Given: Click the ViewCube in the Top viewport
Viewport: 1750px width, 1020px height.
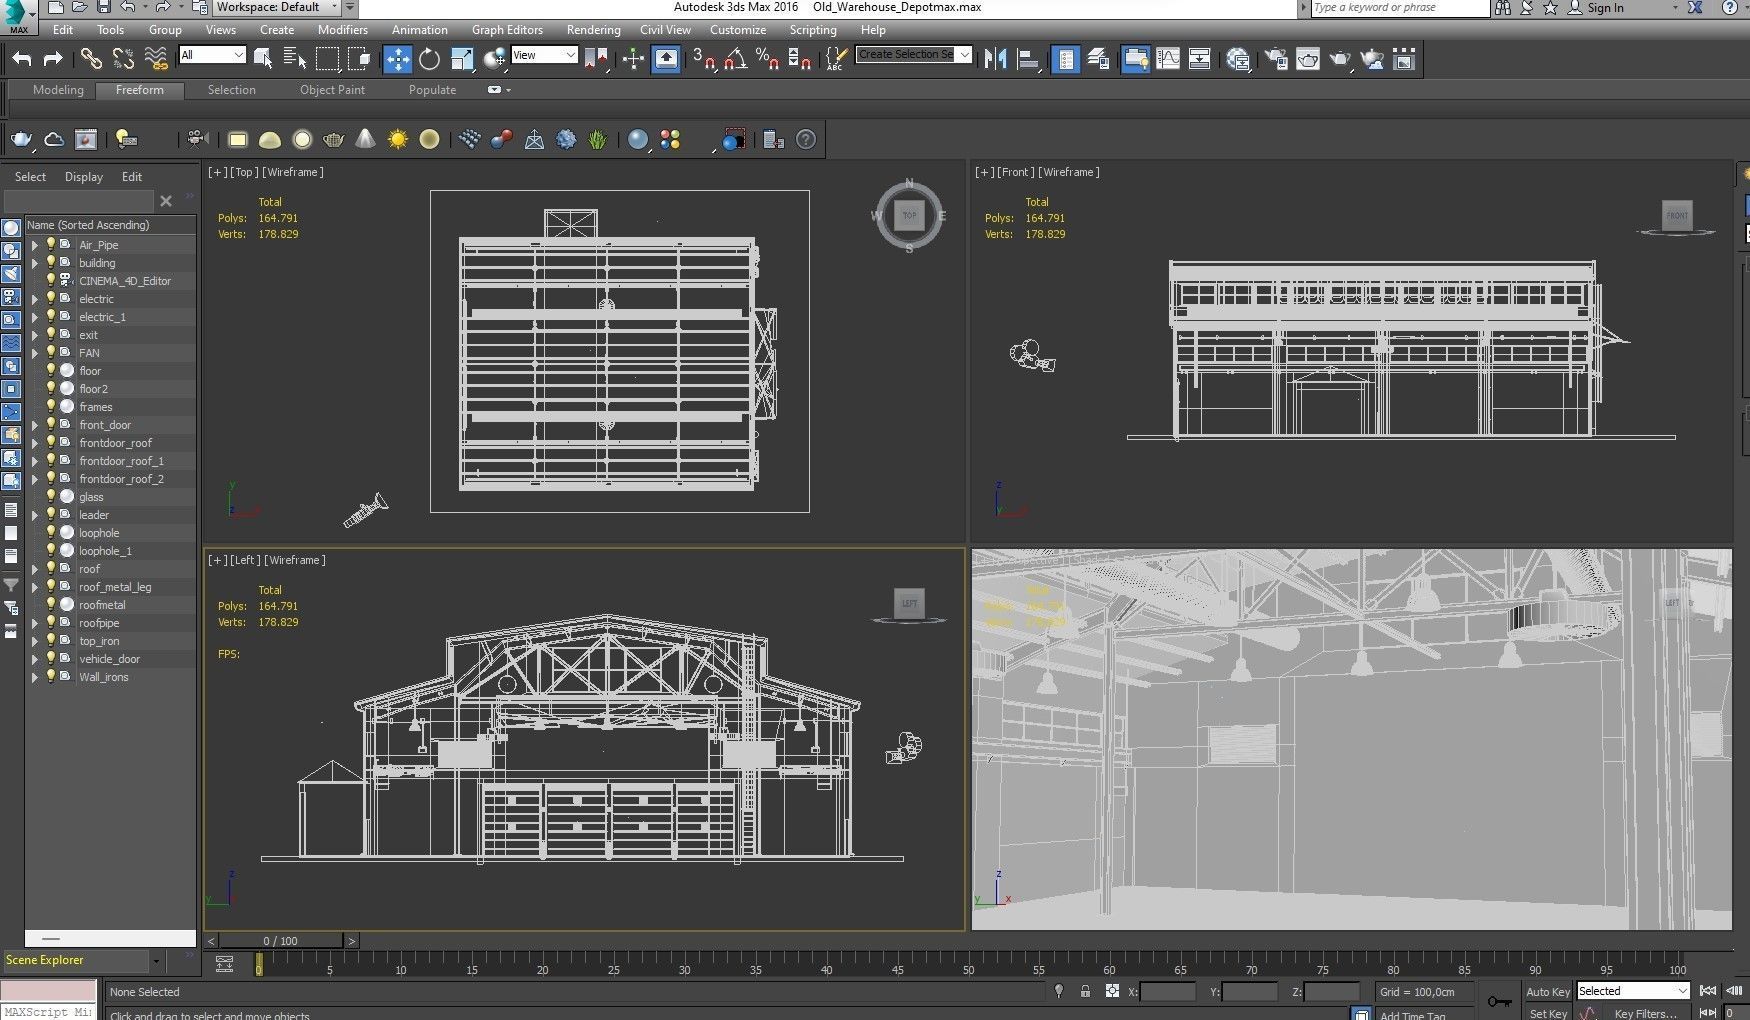Looking at the screenshot, I should click(909, 215).
